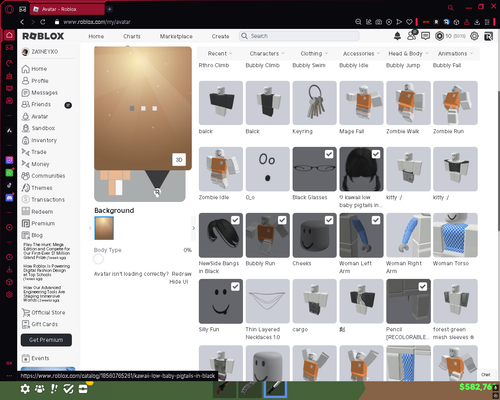Reload the browser page

43,22
